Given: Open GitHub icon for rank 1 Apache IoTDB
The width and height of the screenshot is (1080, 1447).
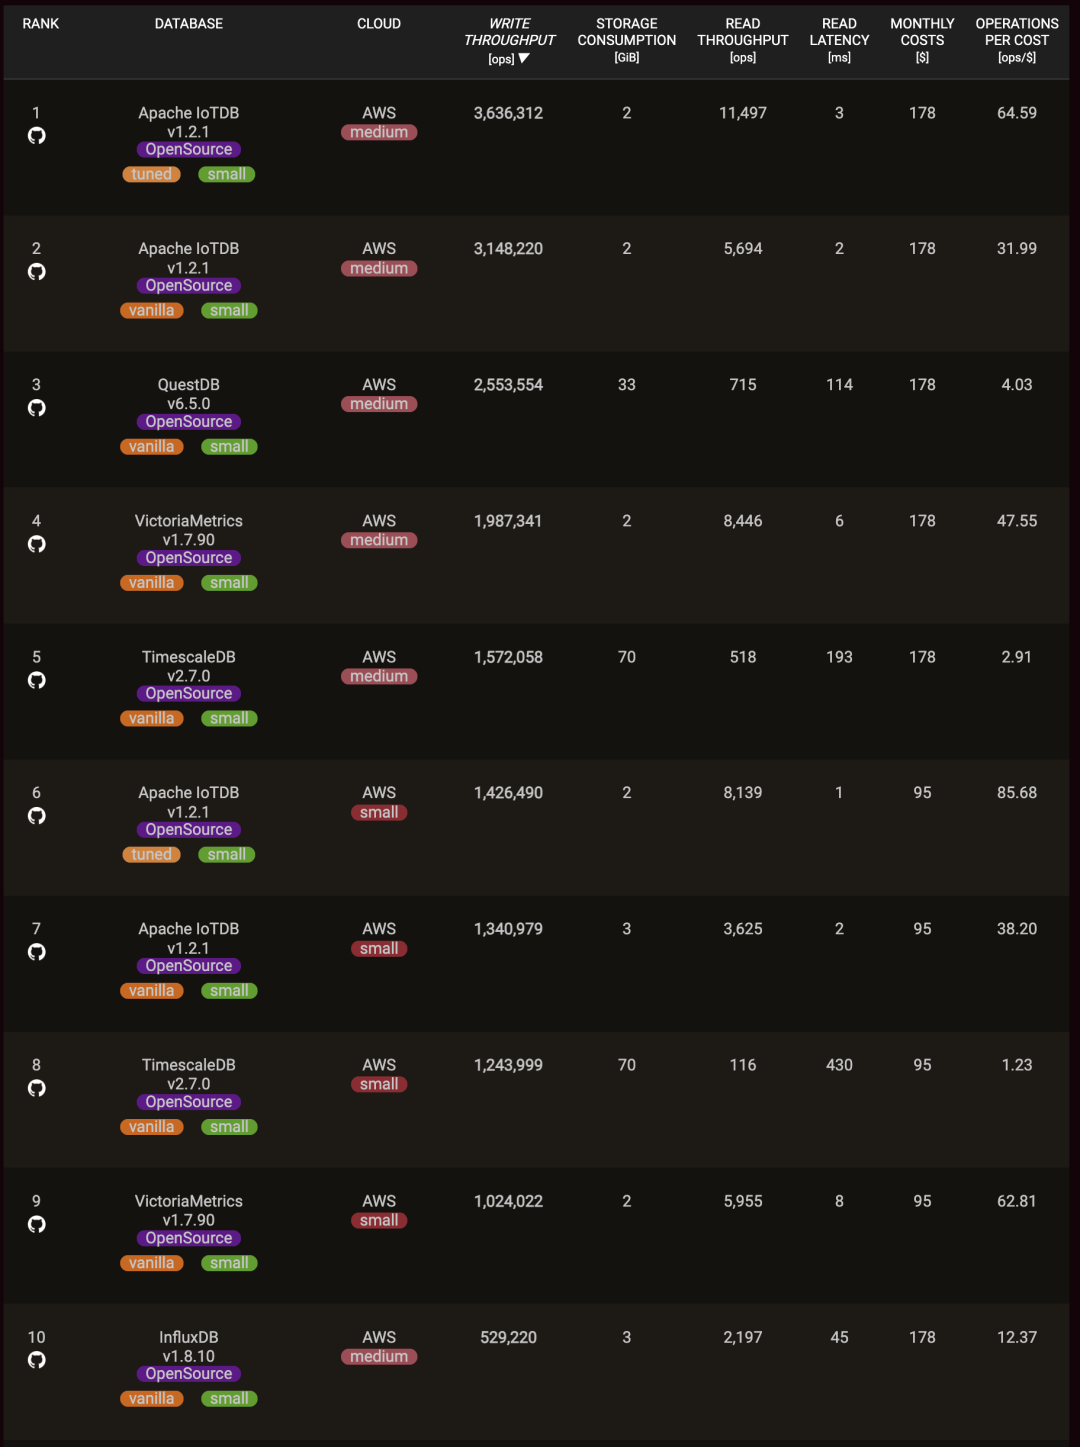Looking at the screenshot, I should [x=37, y=136].
